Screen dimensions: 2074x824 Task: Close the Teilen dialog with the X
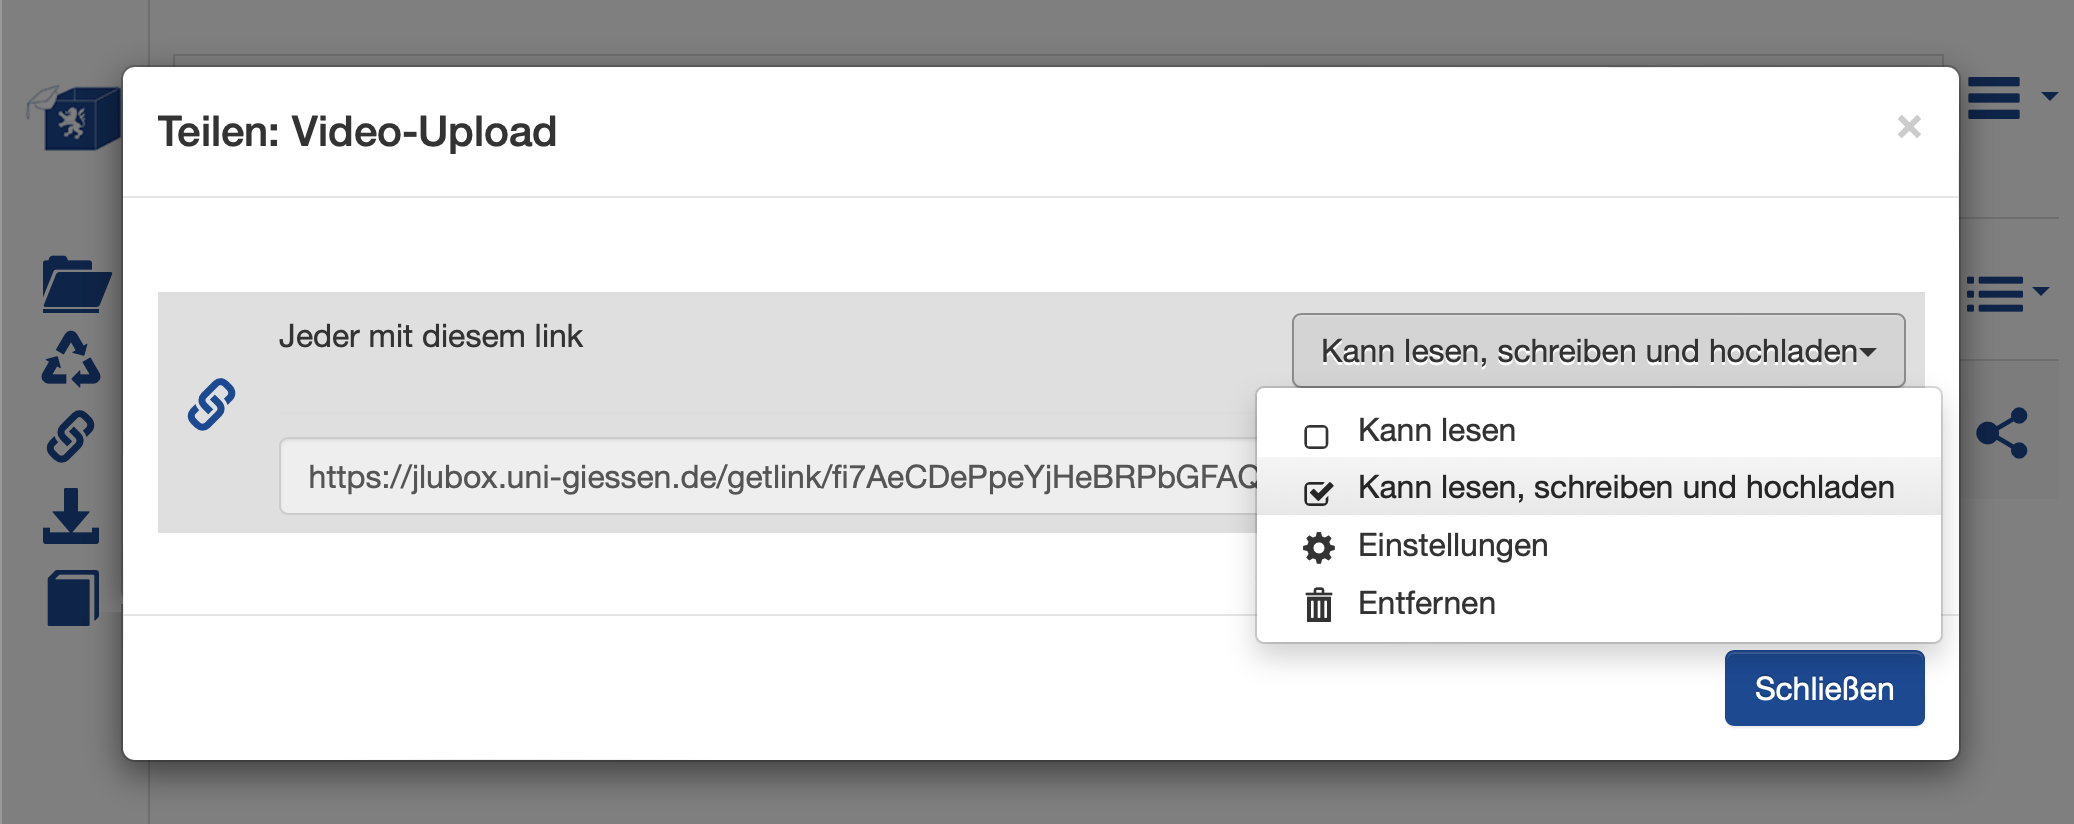pos(1909,127)
